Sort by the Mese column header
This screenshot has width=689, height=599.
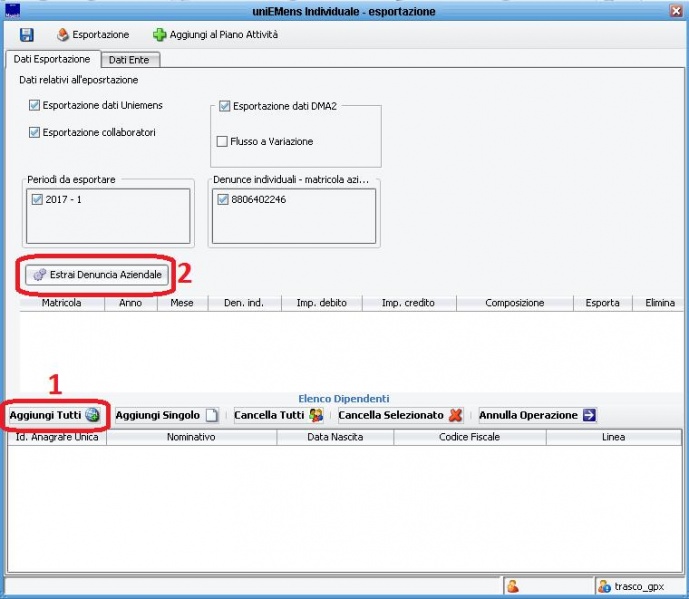(x=182, y=303)
